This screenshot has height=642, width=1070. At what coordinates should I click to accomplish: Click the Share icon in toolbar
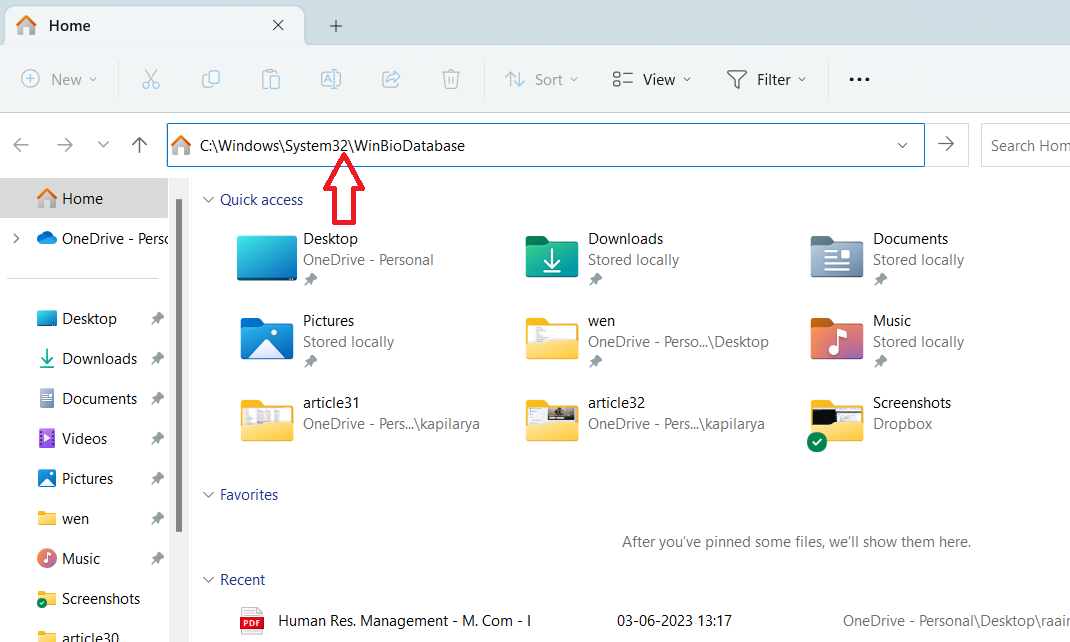(391, 79)
